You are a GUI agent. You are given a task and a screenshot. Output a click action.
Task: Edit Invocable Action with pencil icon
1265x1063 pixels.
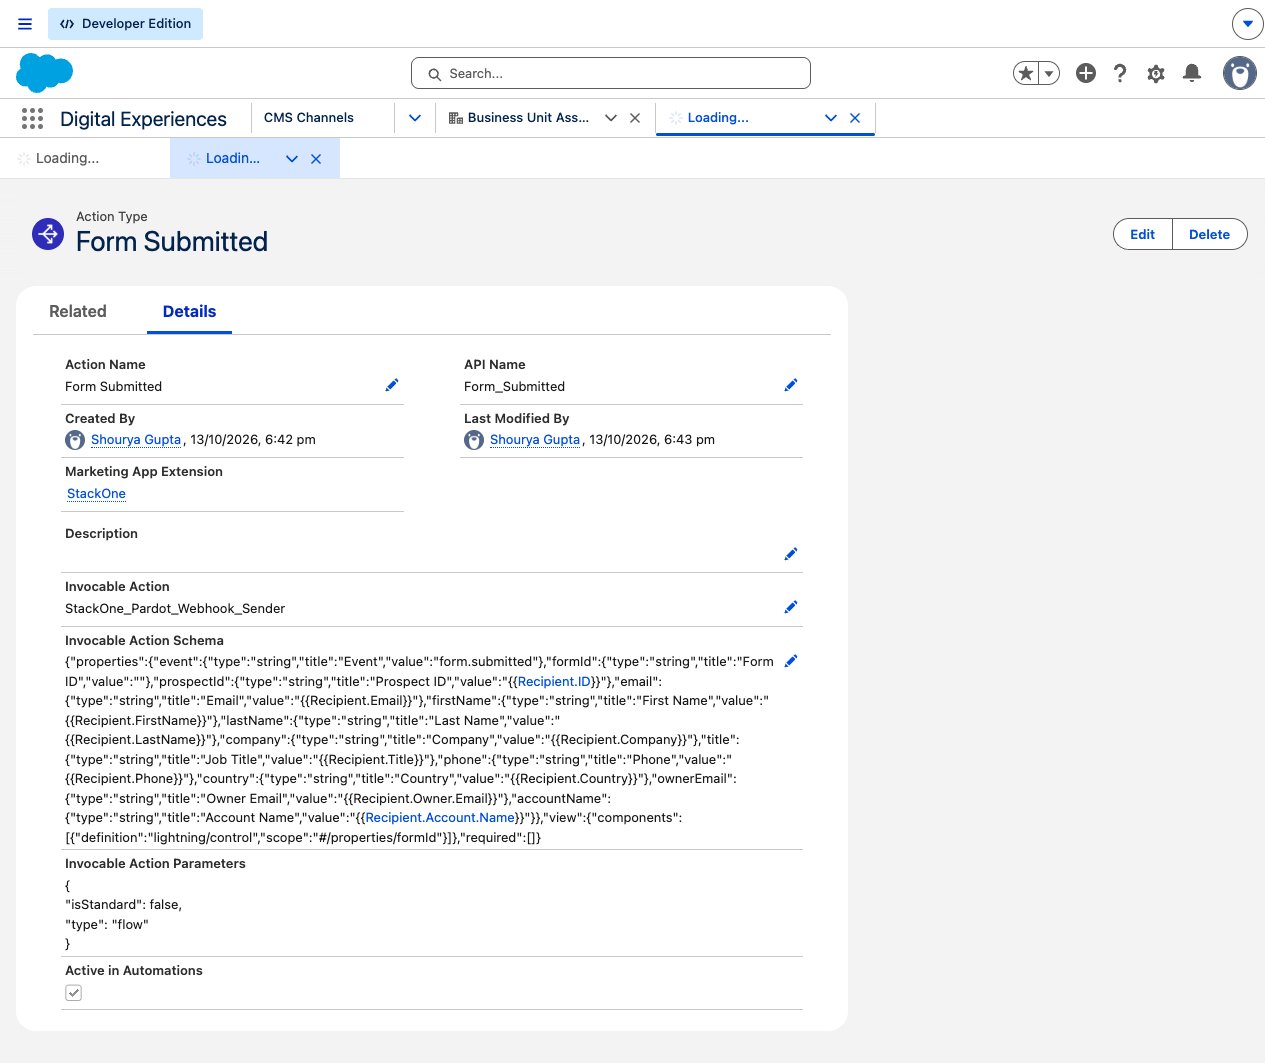pyautogui.click(x=791, y=607)
